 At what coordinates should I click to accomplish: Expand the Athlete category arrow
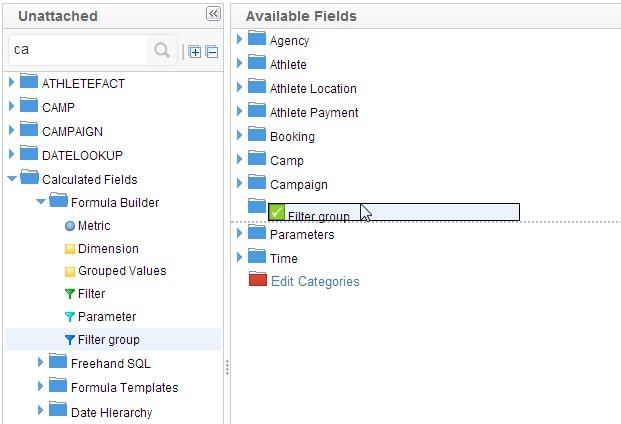[239, 63]
